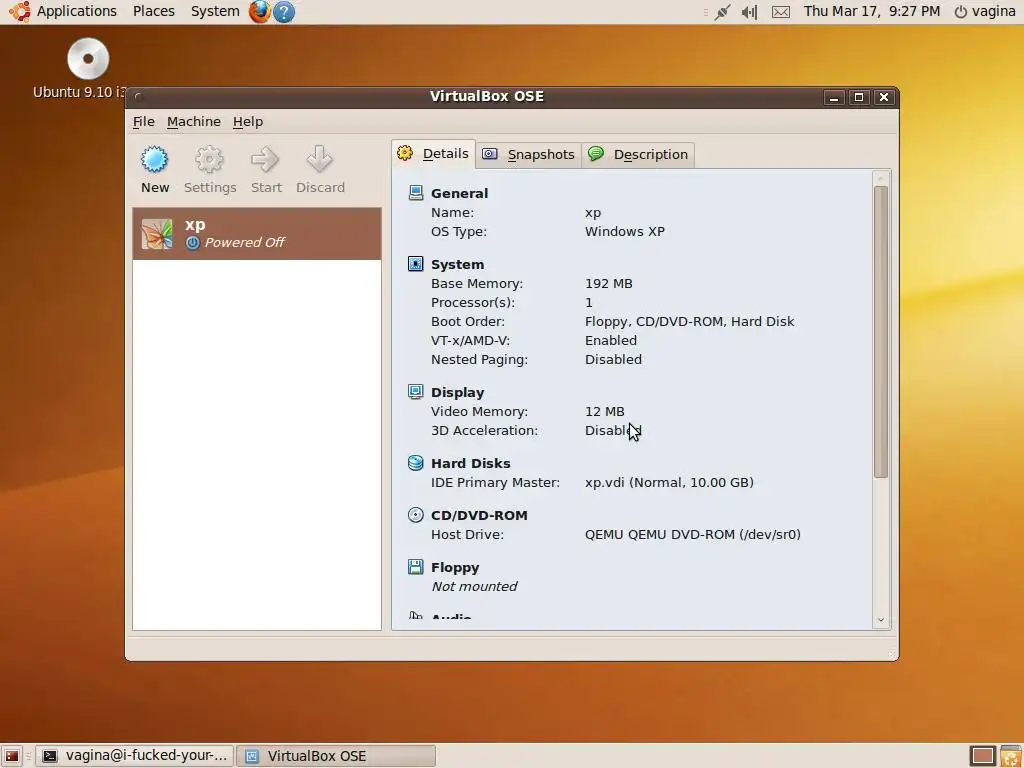
Task: Click the xp virtual machine OS icon
Action: [x=157, y=234]
